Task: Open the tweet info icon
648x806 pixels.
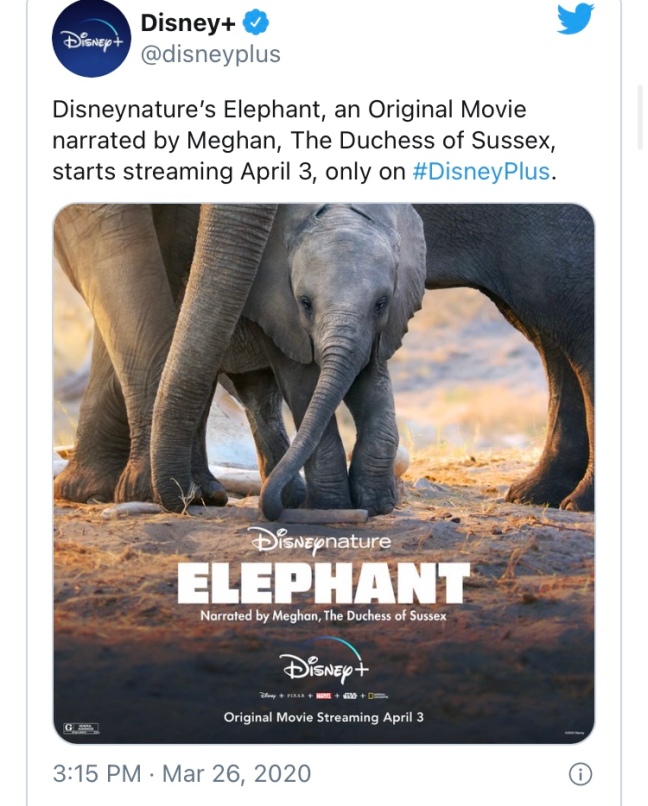Action: point(580,774)
